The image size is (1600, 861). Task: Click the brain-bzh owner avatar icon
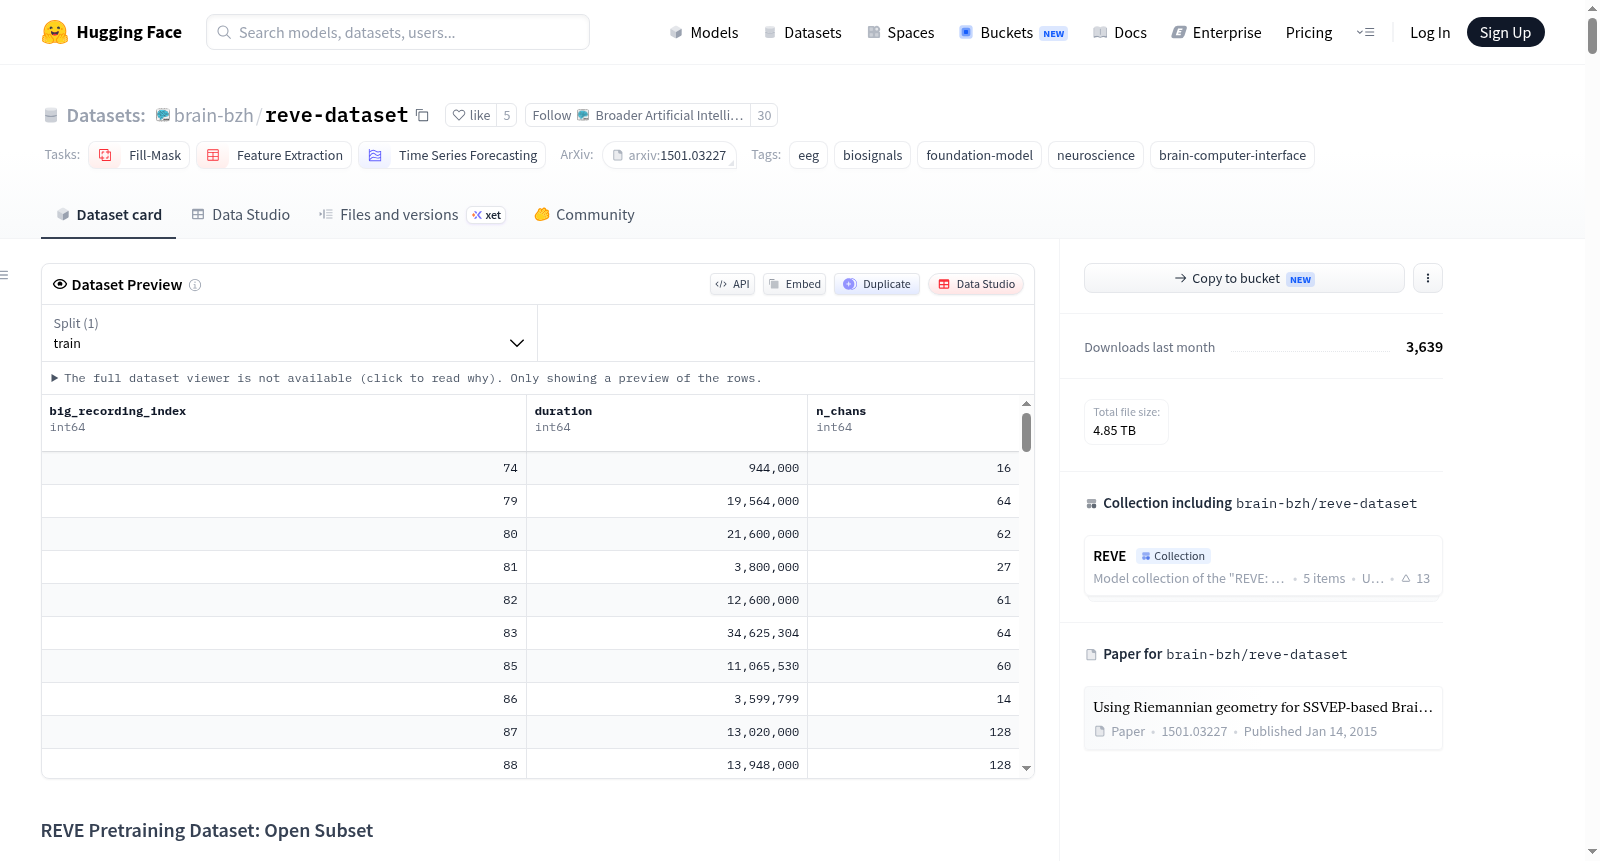click(163, 116)
